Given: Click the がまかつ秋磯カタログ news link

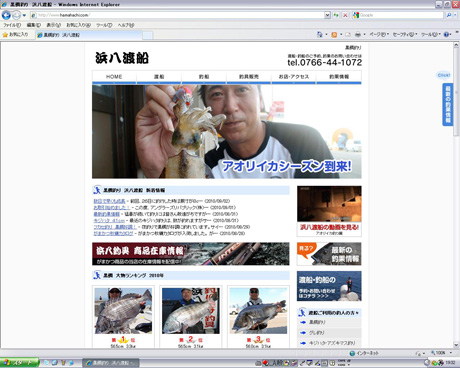Looking at the screenshot, I should (x=113, y=233).
